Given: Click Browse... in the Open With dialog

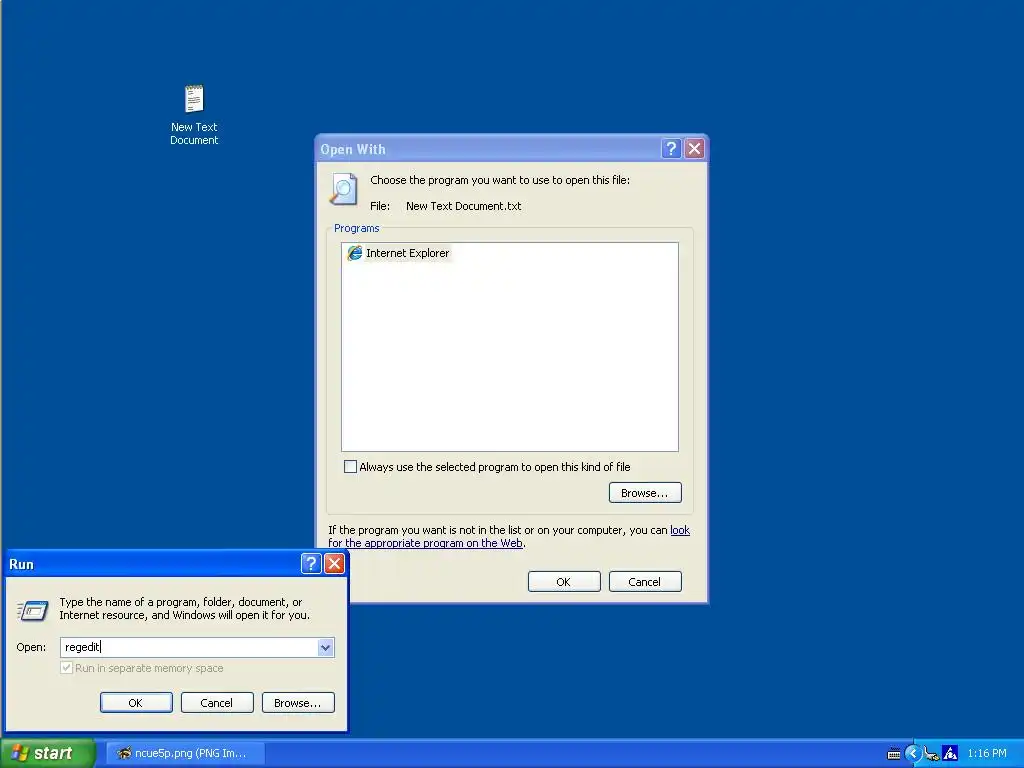Looking at the screenshot, I should (x=645, y=493).
